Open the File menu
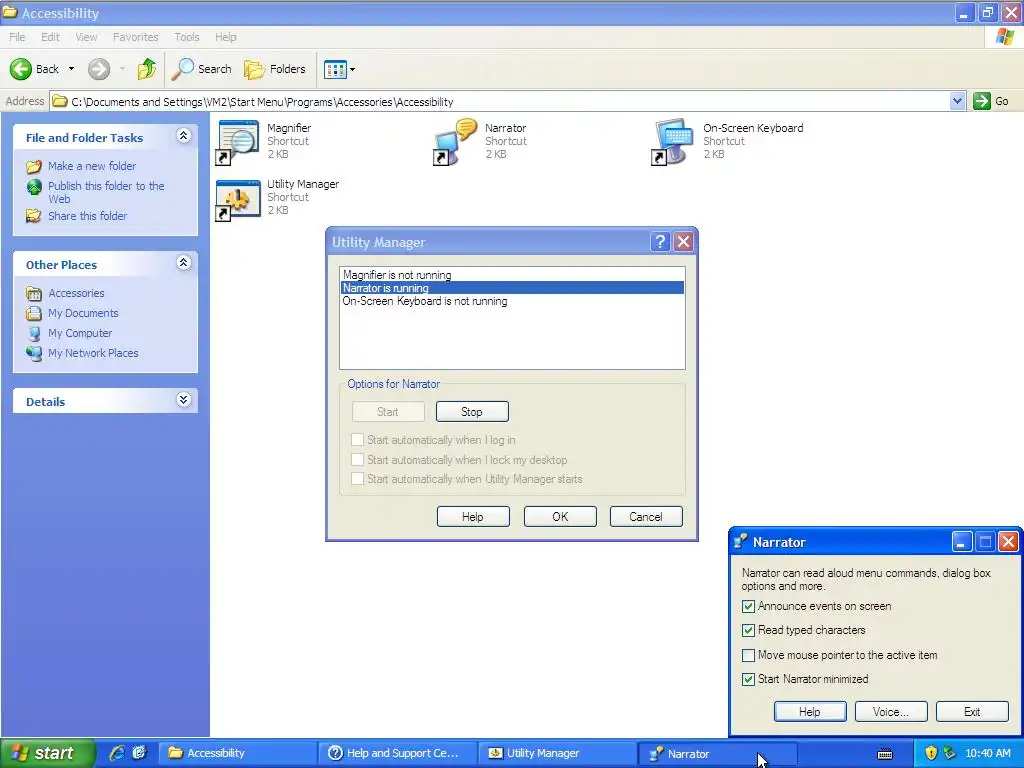Screen dimensions: 1024x768 [x=17, y=37]
